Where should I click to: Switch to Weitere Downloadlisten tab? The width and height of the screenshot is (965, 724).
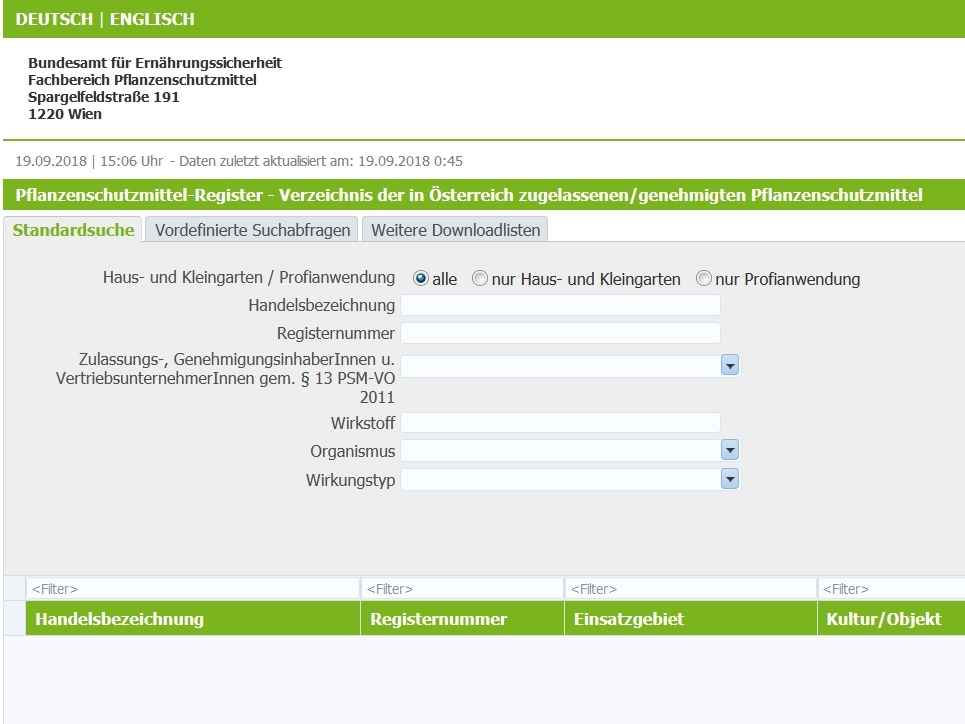[455, 230]
